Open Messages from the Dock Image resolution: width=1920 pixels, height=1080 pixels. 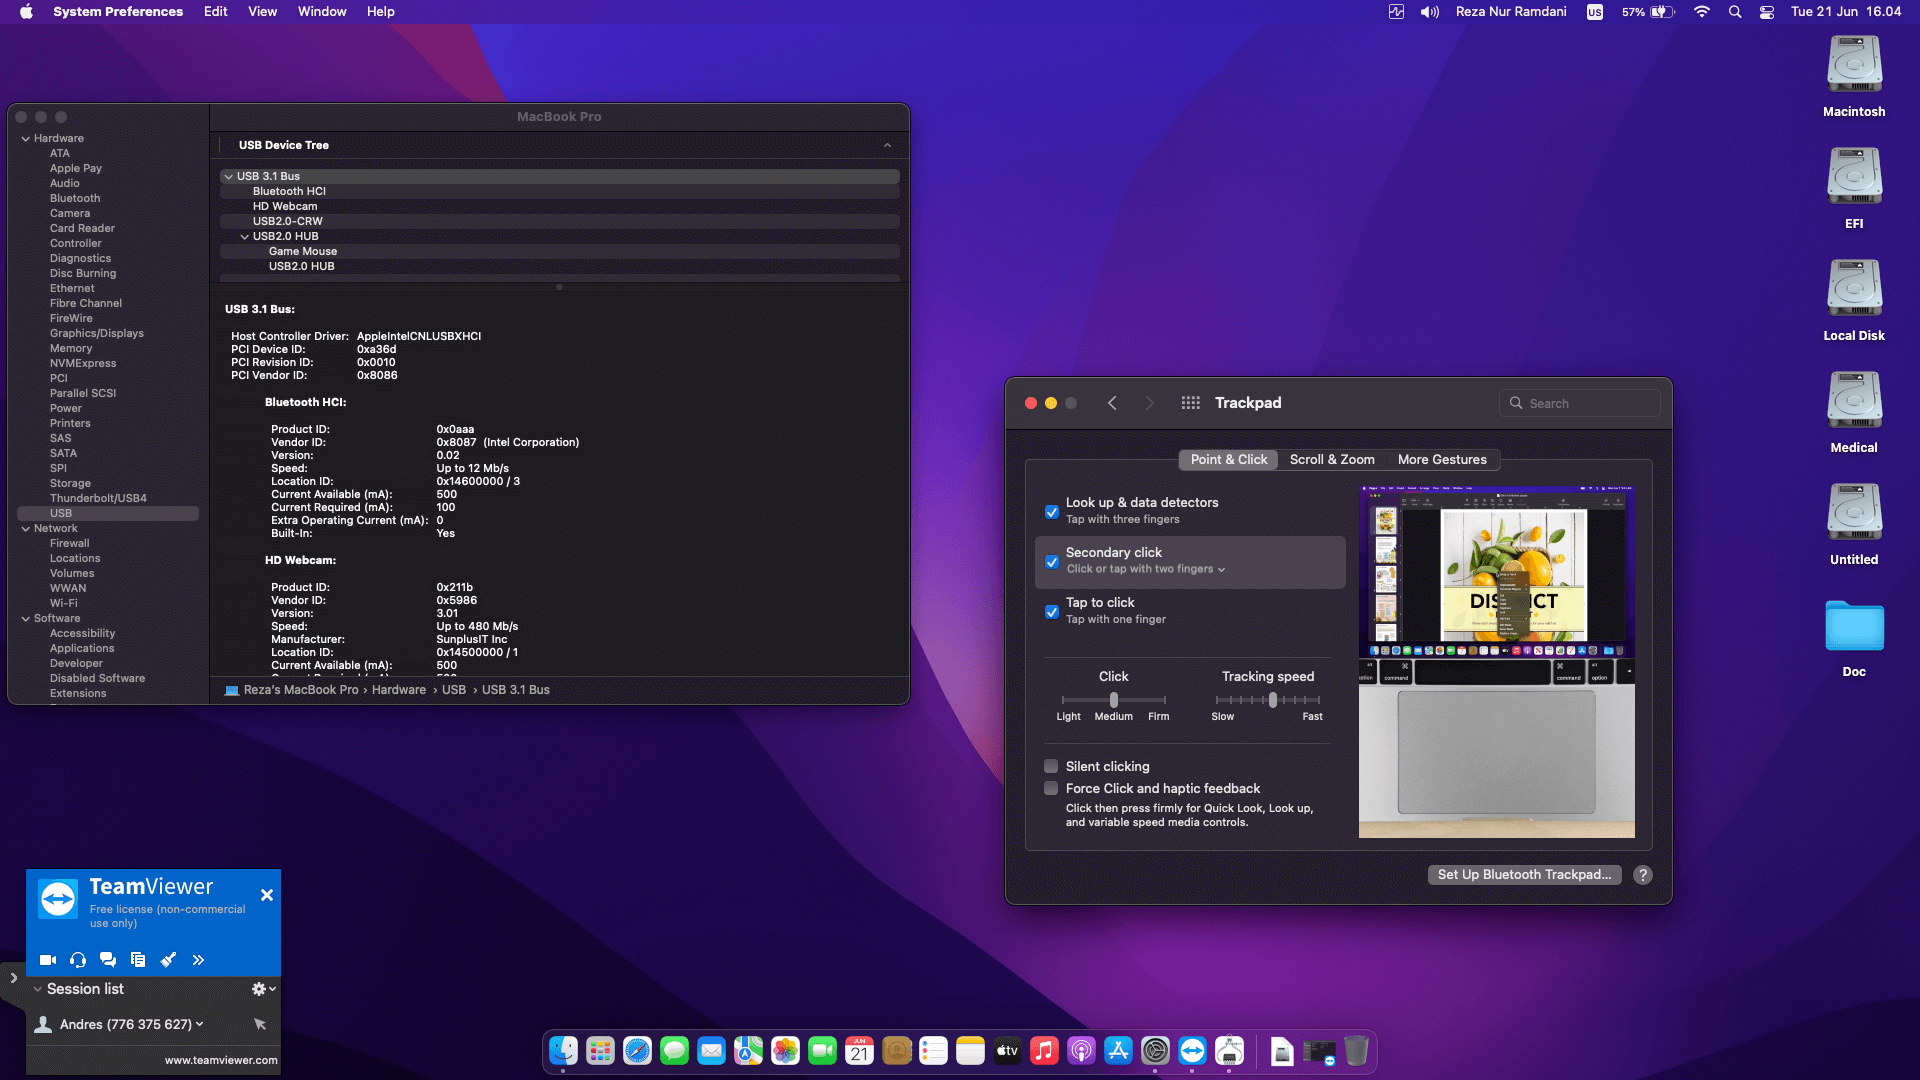675,1051
